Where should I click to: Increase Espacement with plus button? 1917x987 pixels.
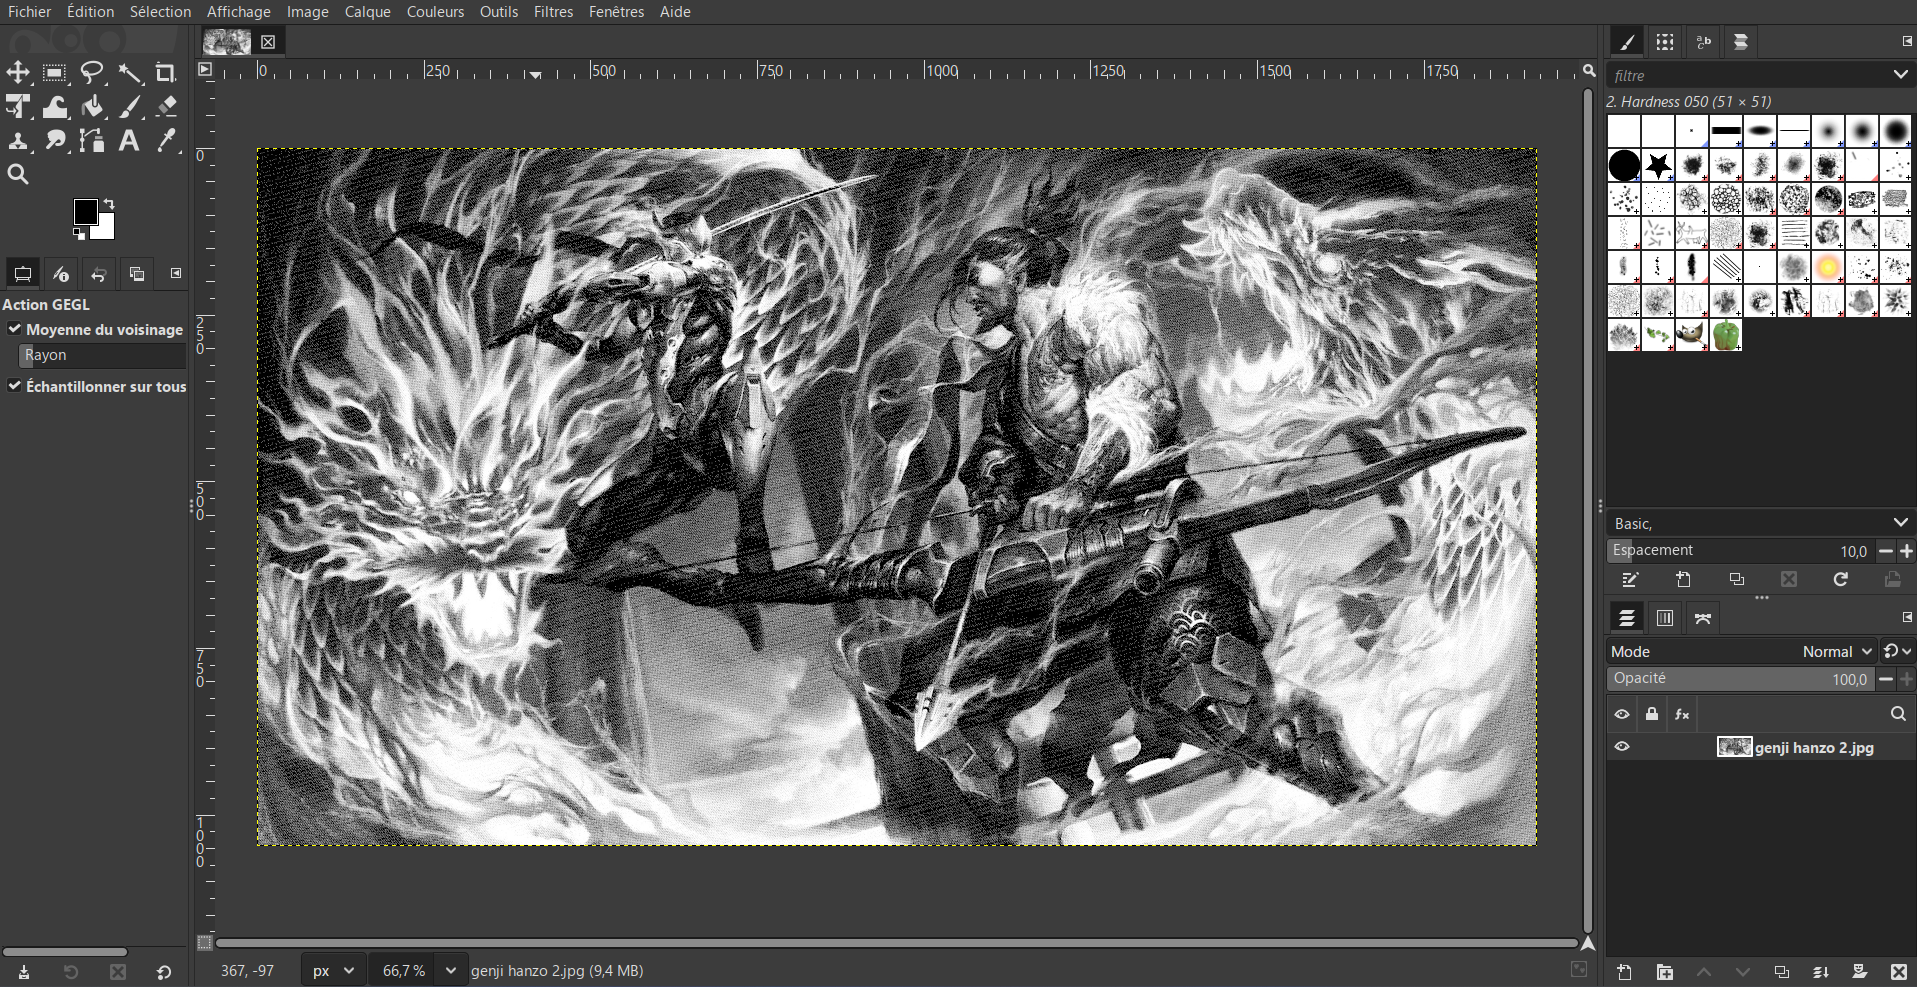pyautogui.click(x=1907, y=551)
